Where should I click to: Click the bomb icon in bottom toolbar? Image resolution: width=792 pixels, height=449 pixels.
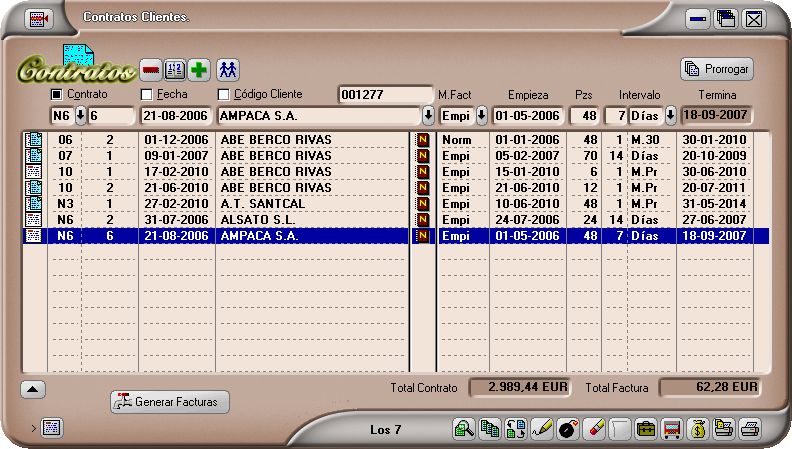click(567, 428)
